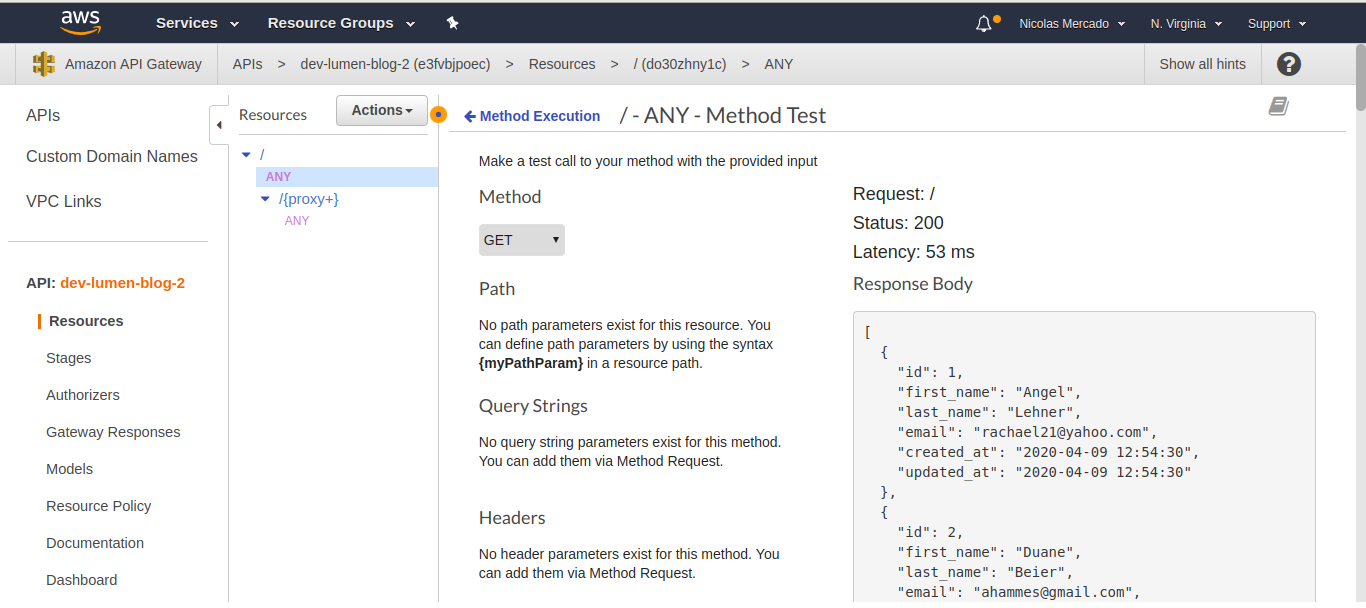Image resolution: width=1366 pixels, height=608 pixels.
Task: Click Show all hints button
Action: 1202,64
